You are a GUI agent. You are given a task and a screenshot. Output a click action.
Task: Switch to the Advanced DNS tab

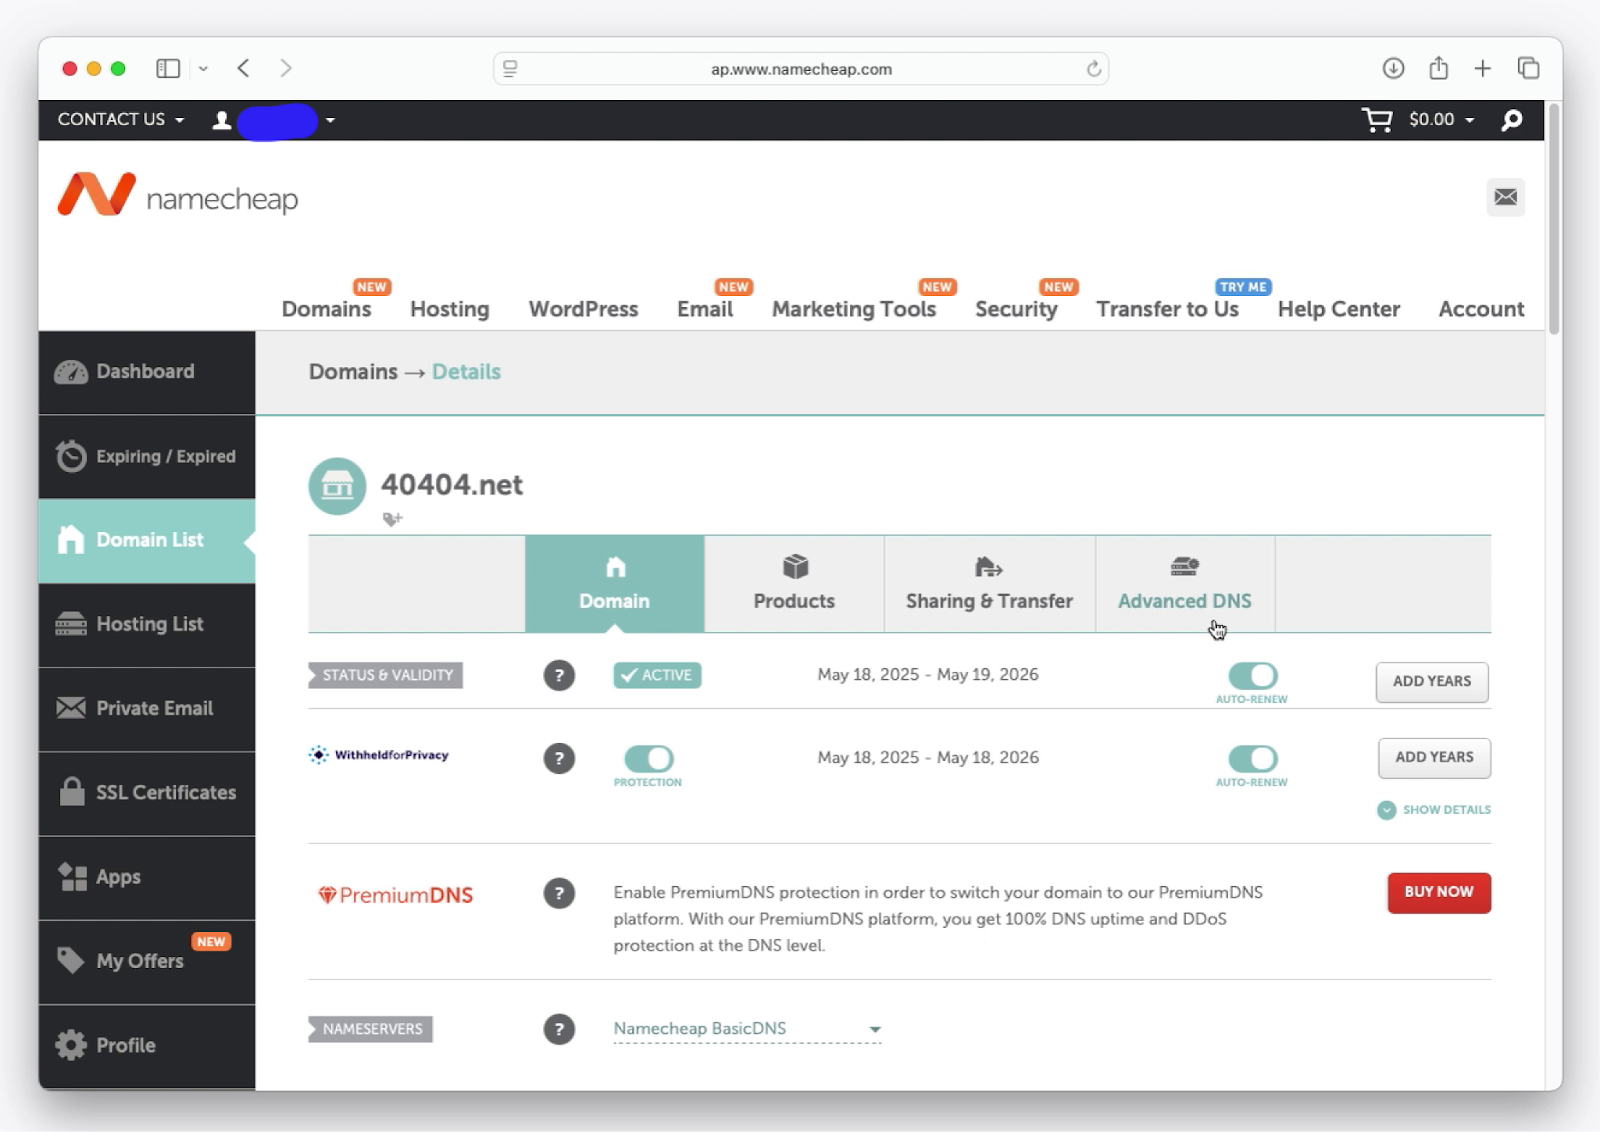coord(1184,584)
